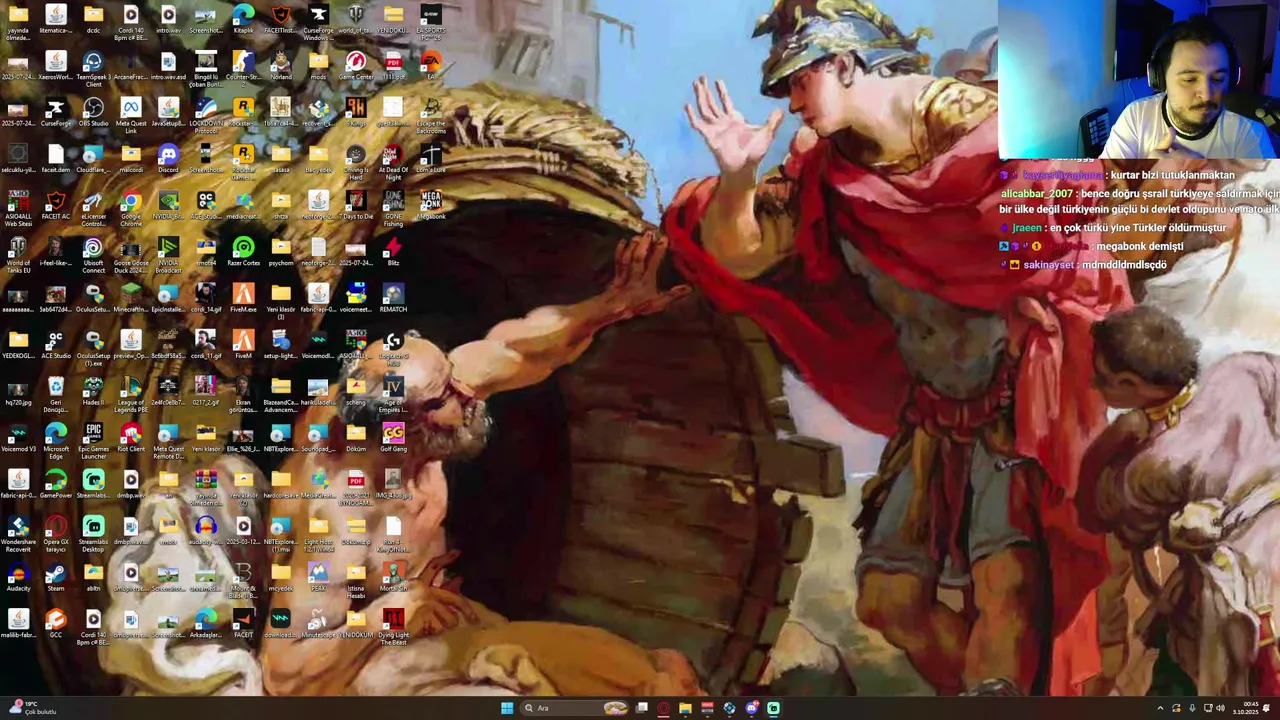
Task: Select the Counter-Strike 2 desktop icon
Action: pos(243,70)
